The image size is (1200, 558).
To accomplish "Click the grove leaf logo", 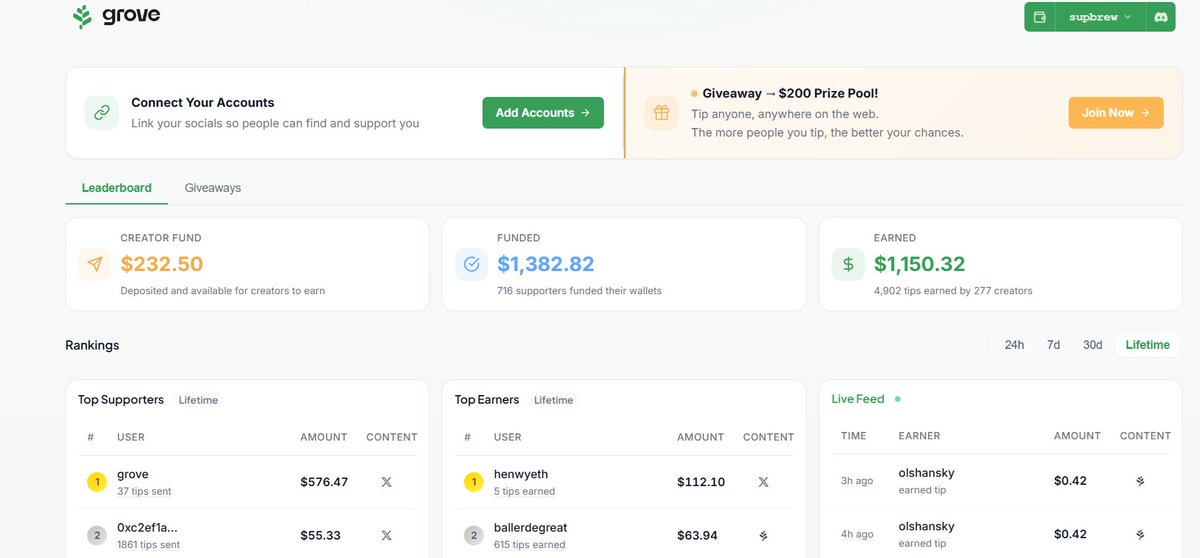I will [x=82, y=17].
